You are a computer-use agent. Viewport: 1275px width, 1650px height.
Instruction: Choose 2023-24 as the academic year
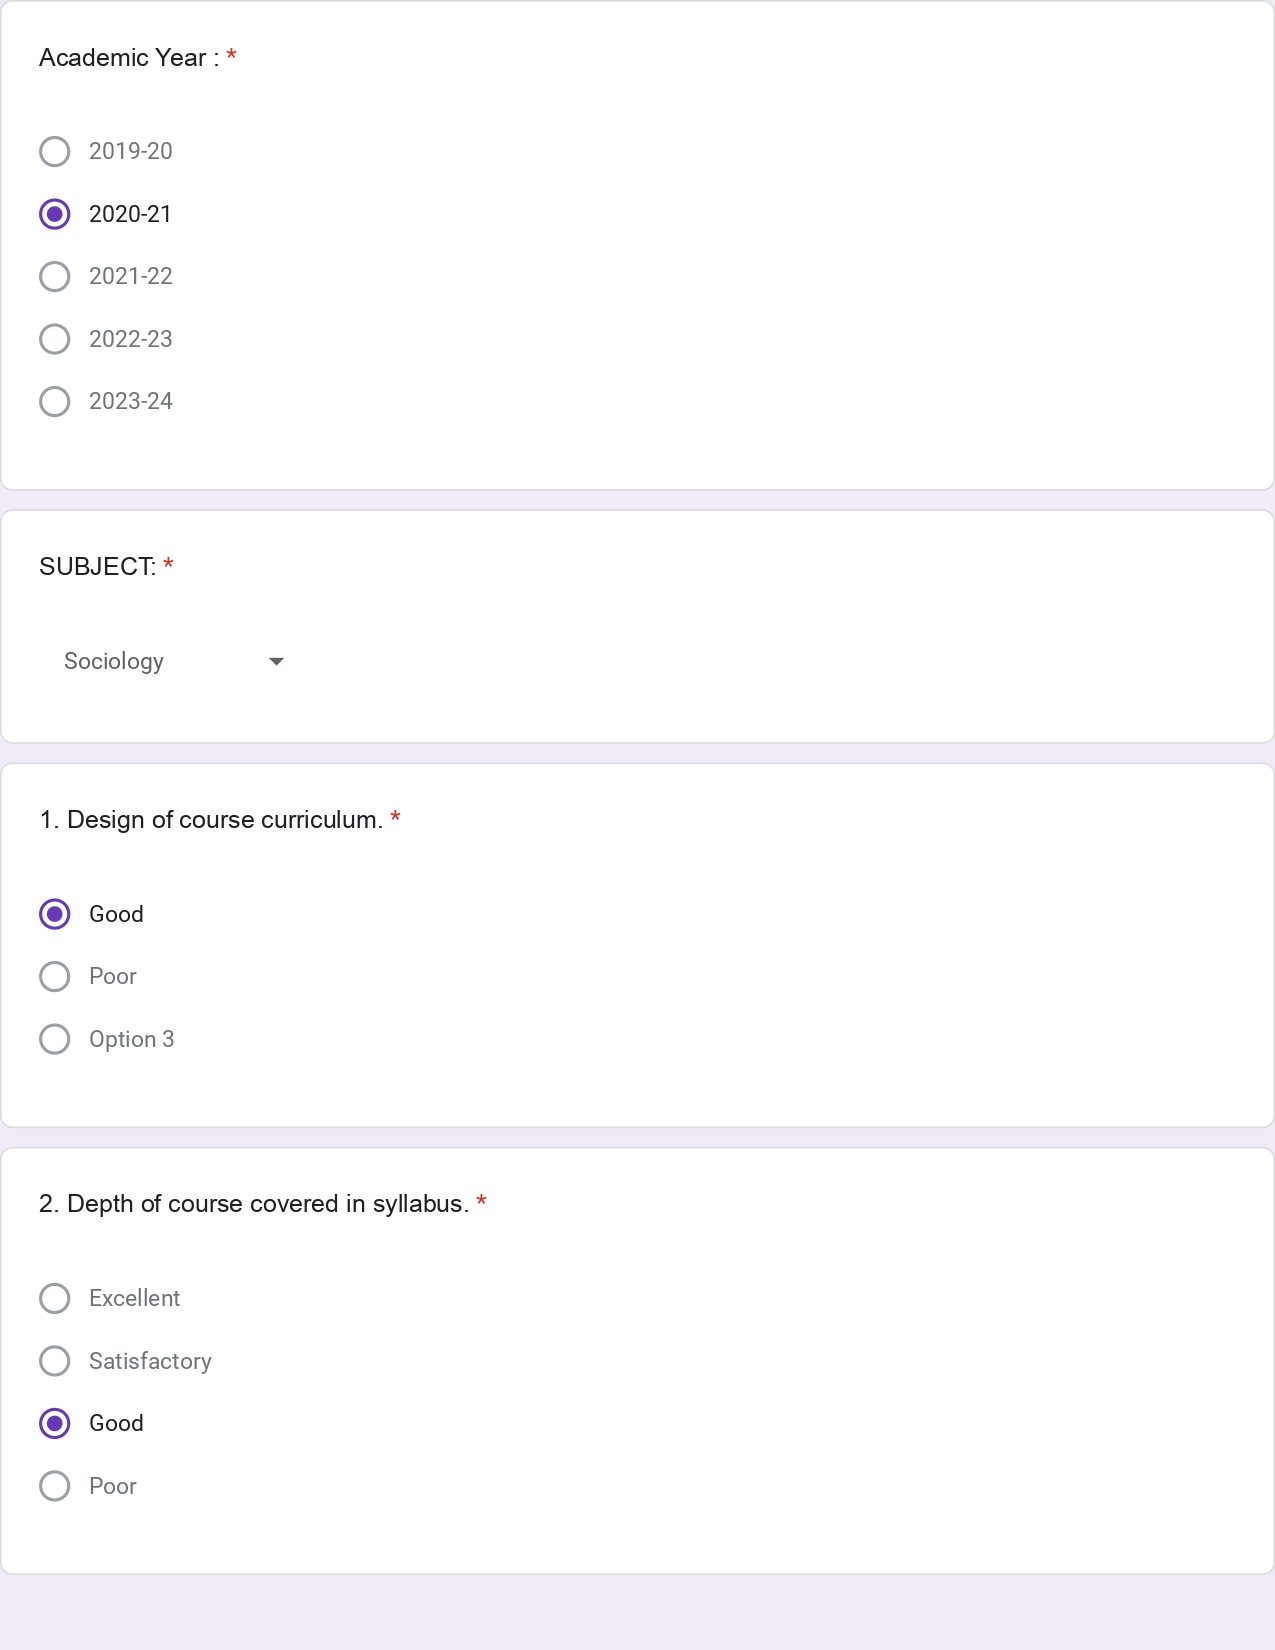(x=55, y=402)
